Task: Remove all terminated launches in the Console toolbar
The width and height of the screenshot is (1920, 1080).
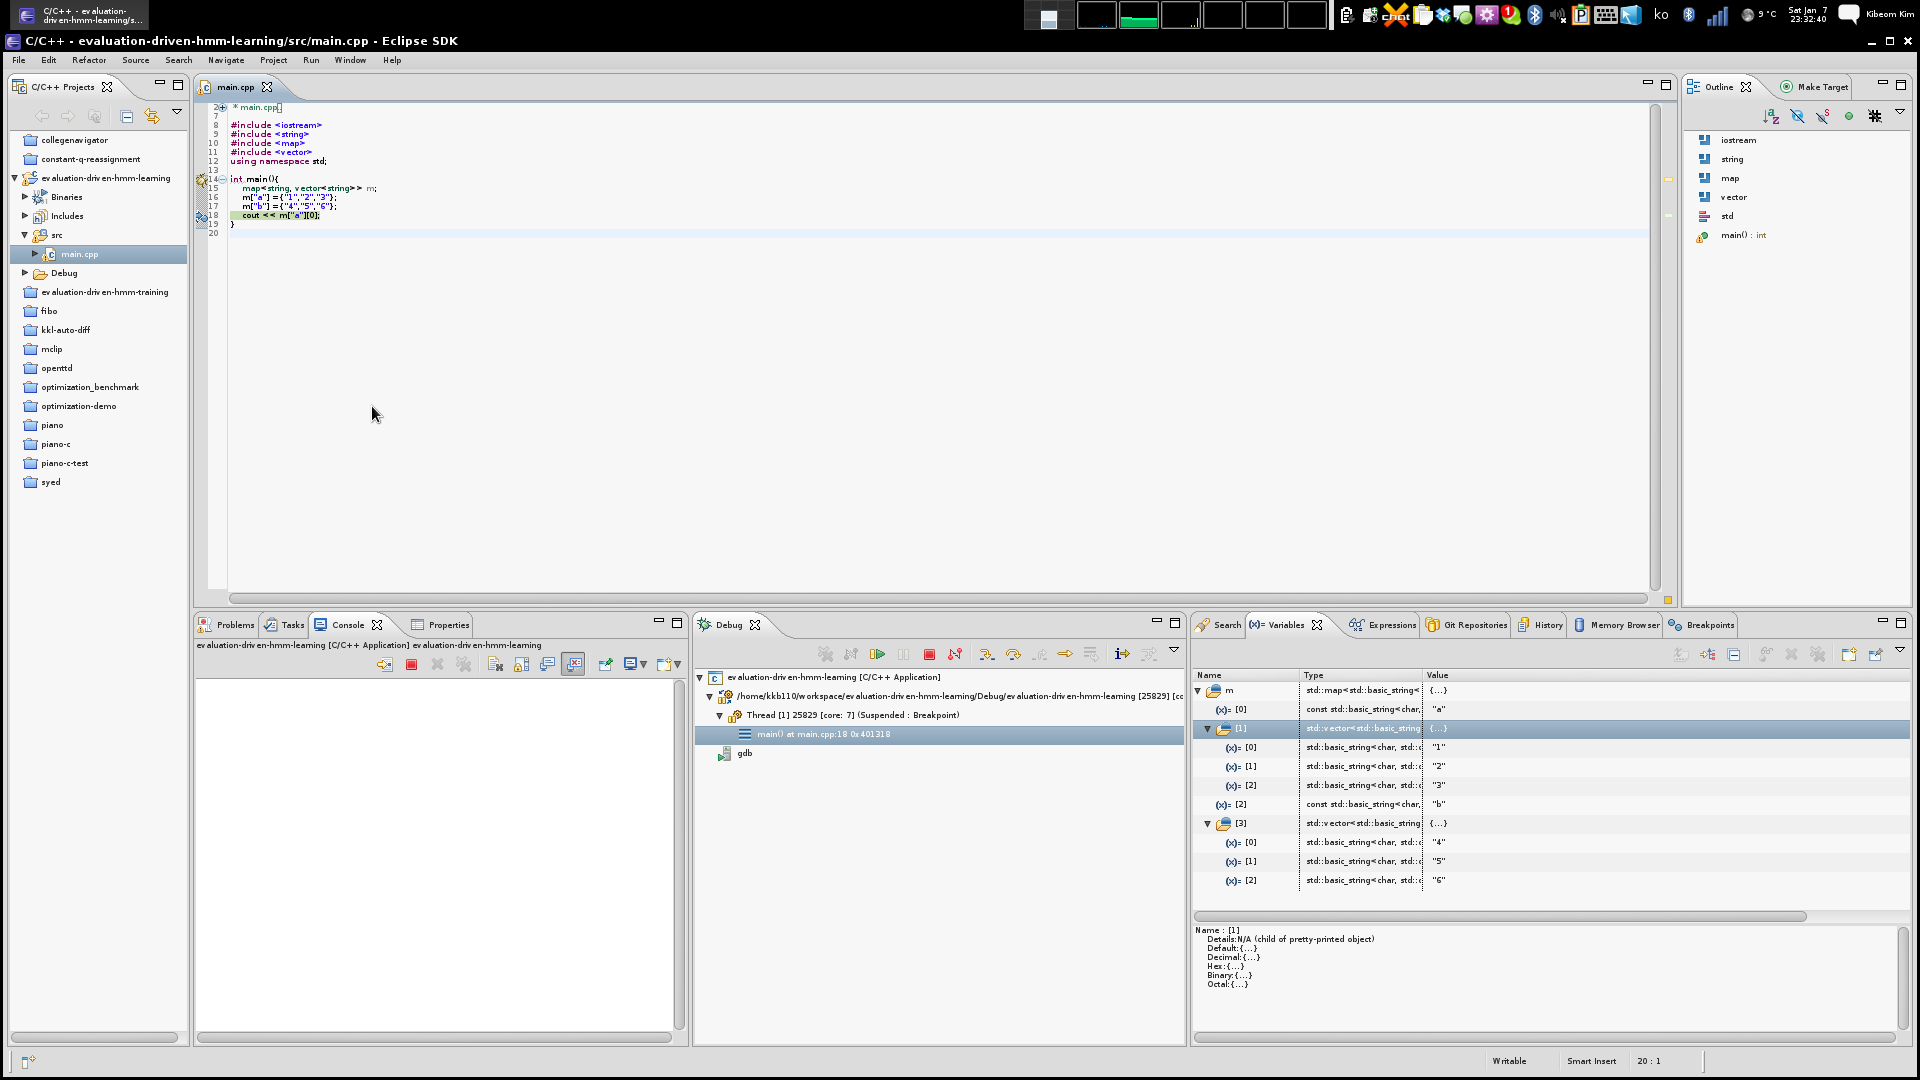Action: 463,664
